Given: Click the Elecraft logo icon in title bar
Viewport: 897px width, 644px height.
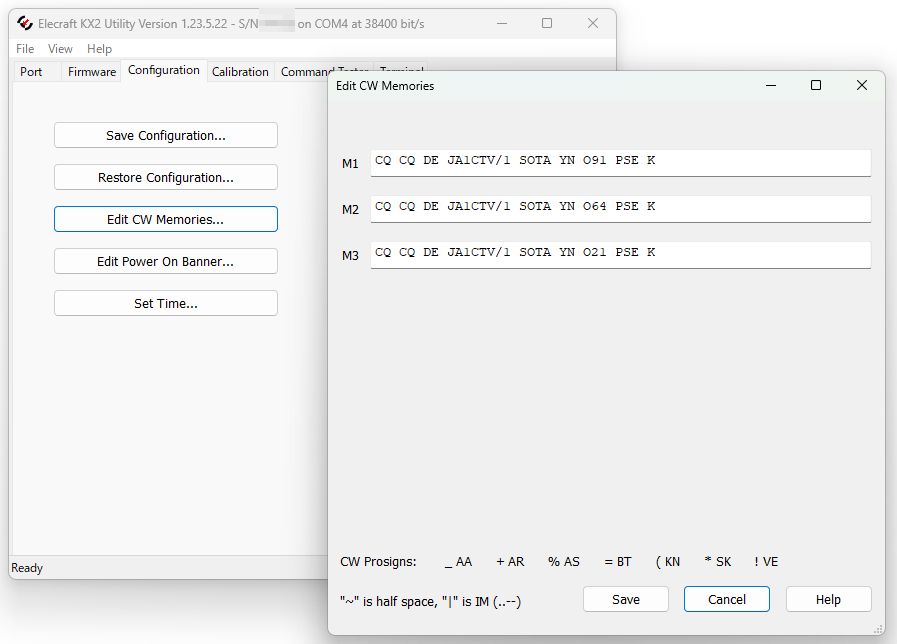Looking at the screenshot, I should pyautogui.click(x=25, y=23).
